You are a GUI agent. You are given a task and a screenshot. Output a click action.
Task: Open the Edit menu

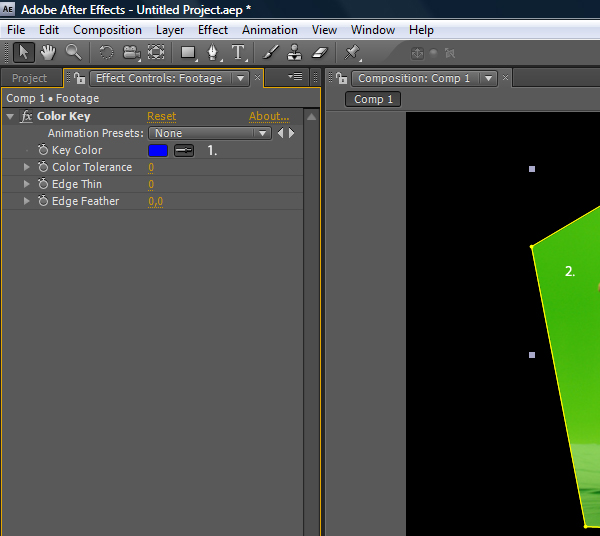(x=49, y=30)
